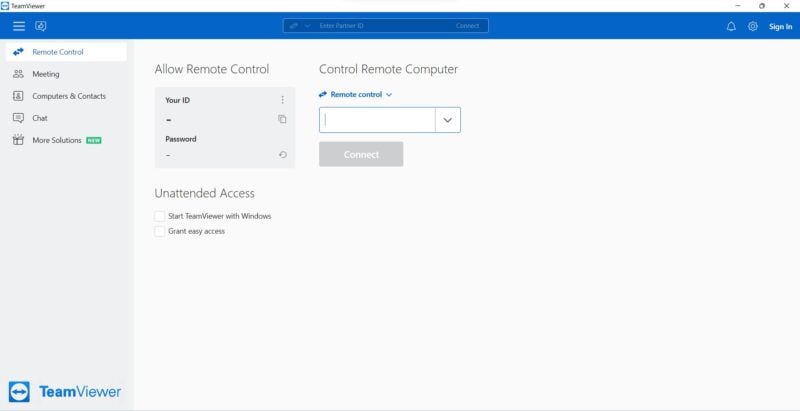The height and width of the screenshot is (411, 800).
Task: Select the Meeting sidebar item
Action: point(46,74)
